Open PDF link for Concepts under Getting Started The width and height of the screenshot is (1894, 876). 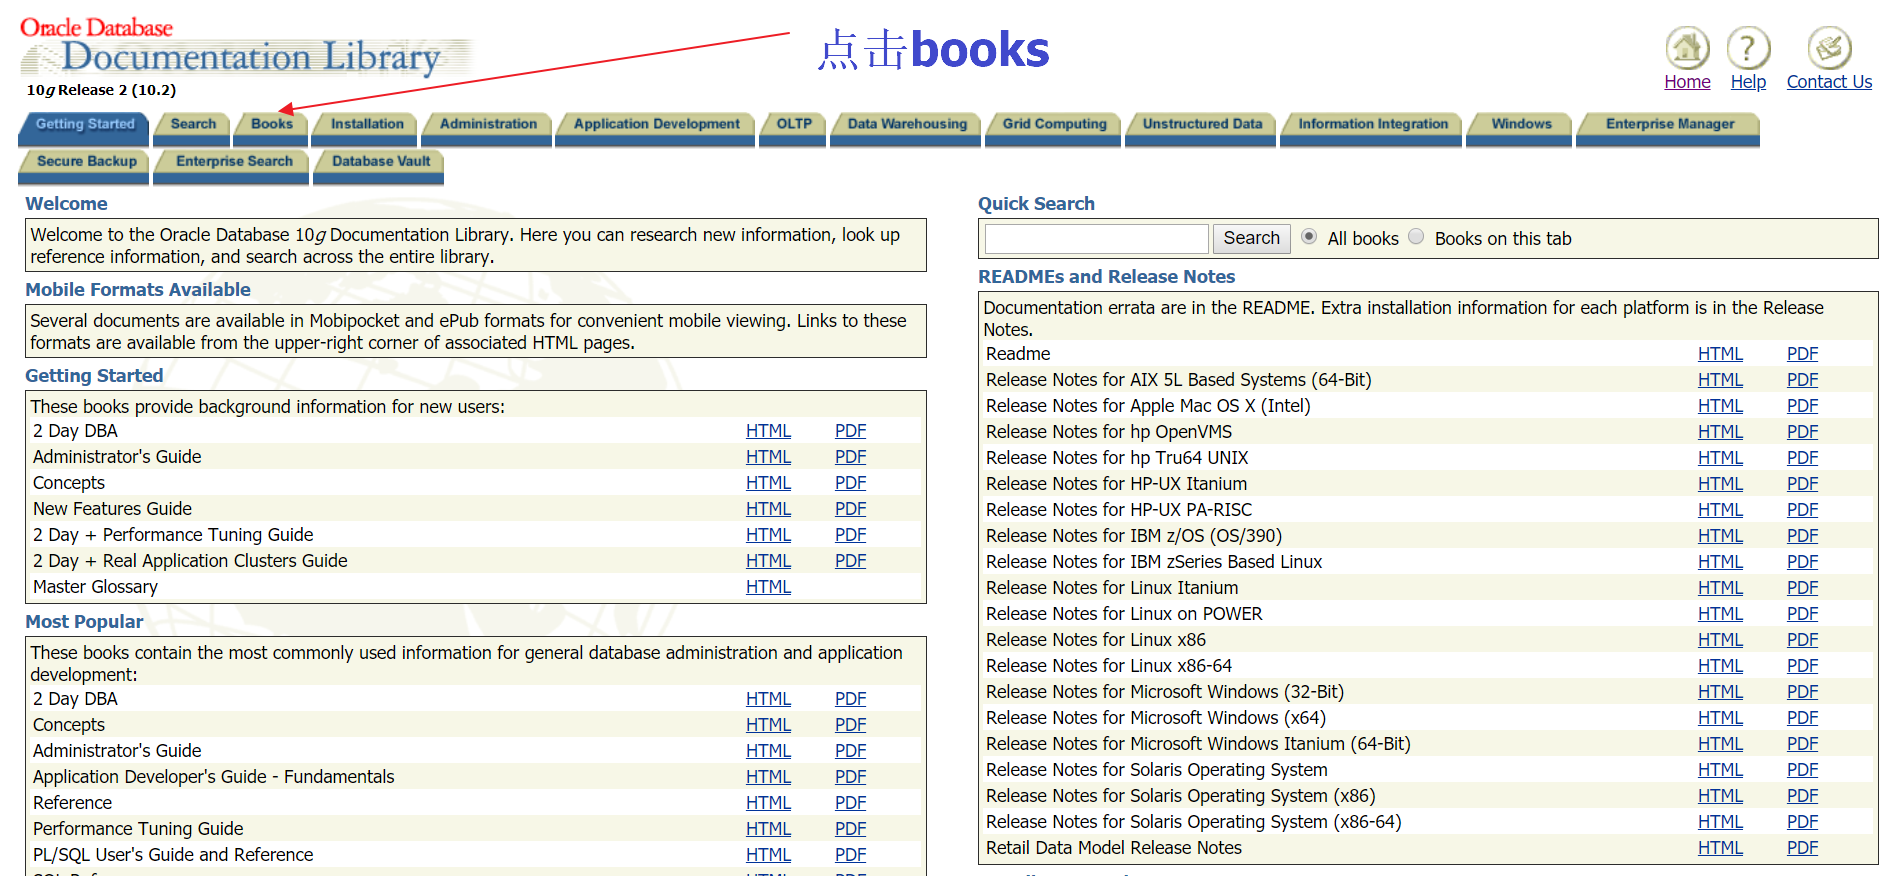pos(850,483)
